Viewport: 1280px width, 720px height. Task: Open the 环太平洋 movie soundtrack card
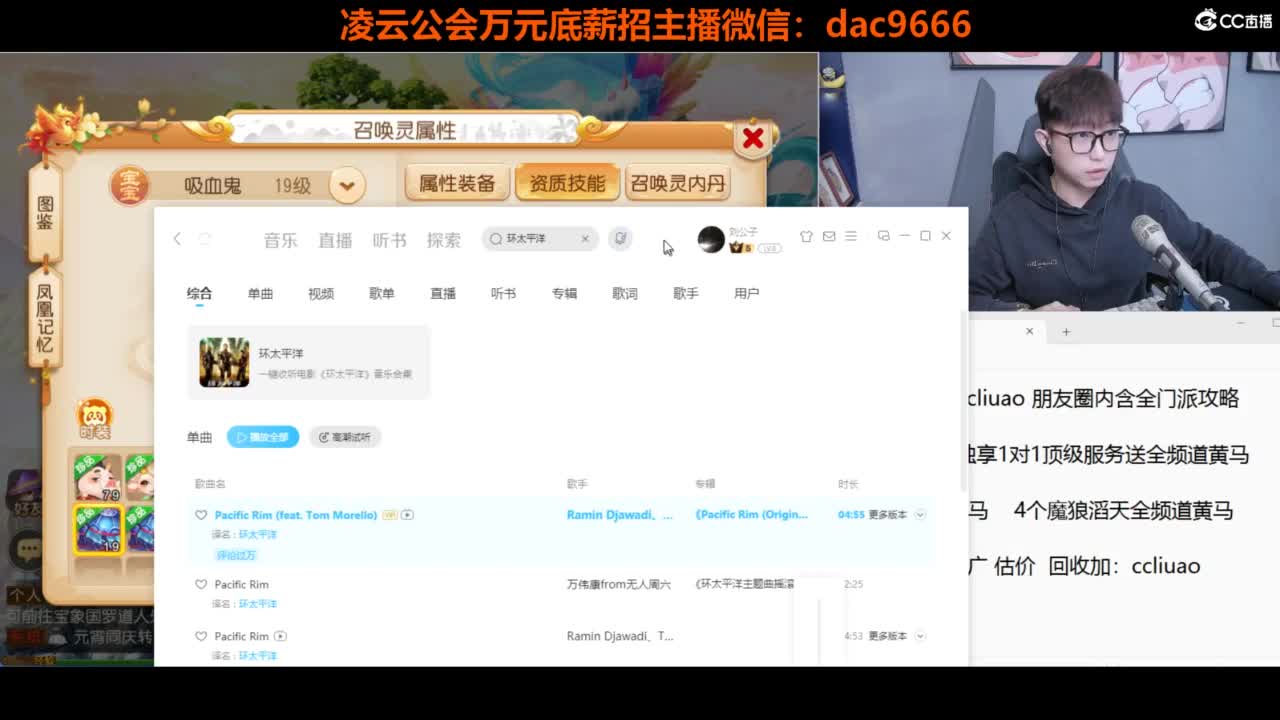(x=309, y=362)
